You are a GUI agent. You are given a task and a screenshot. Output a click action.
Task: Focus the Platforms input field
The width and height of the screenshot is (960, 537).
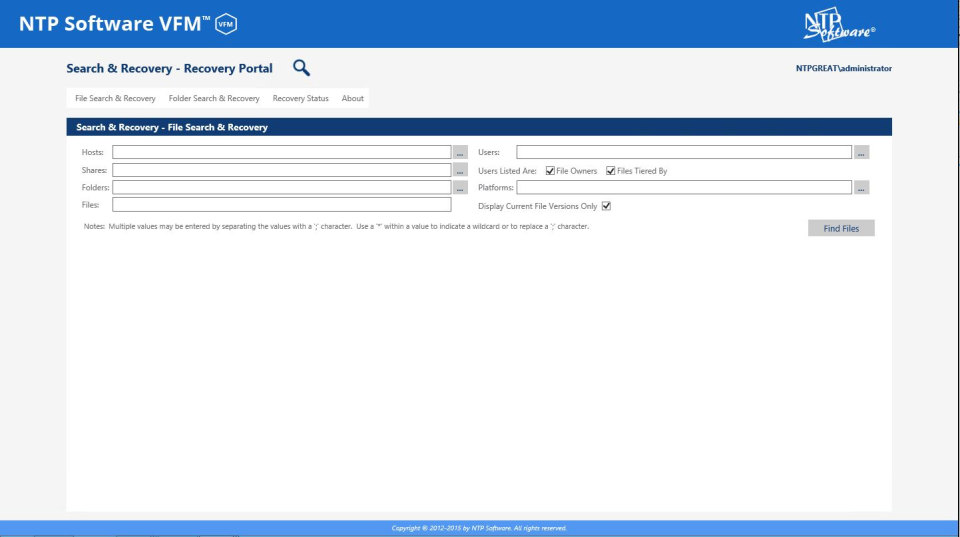coord(683,187)
